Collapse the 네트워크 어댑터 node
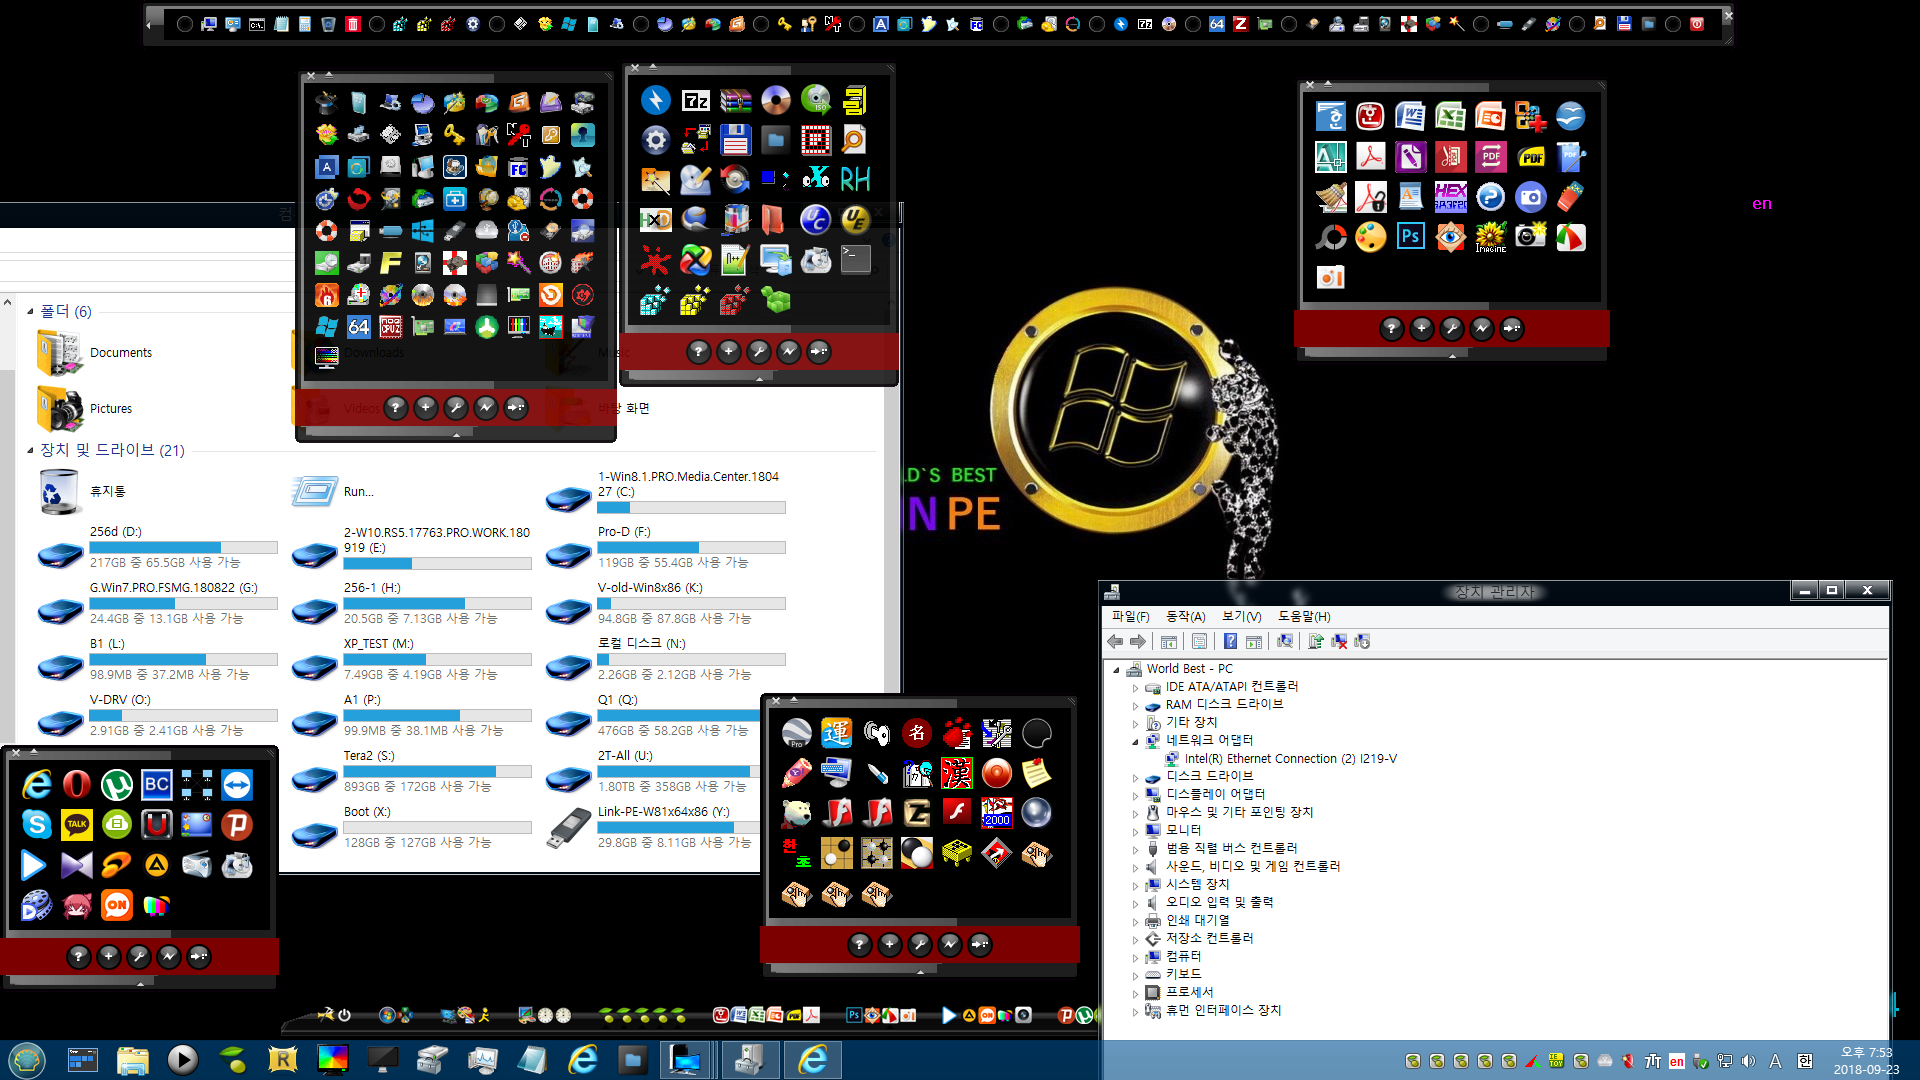 tap(1135, 742)
